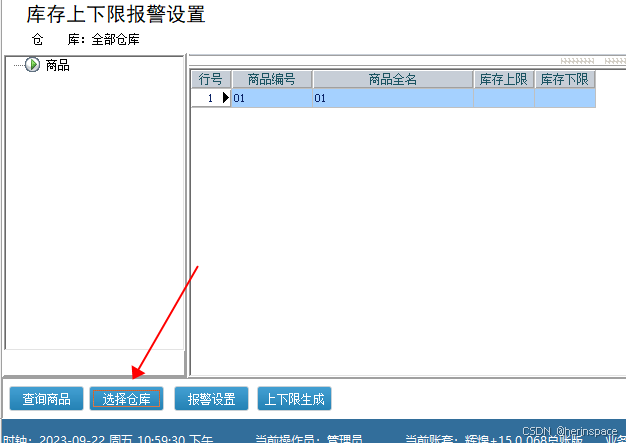
Task: Select the row 1 indicator arrow
Action: coord(226,97)
